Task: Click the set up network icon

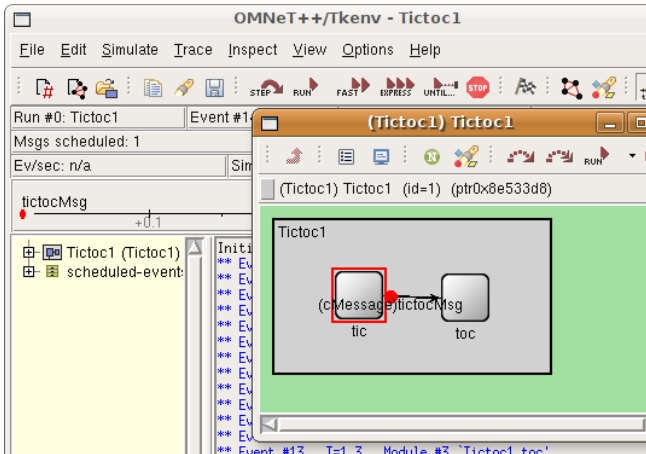Action: pos(77,88)
